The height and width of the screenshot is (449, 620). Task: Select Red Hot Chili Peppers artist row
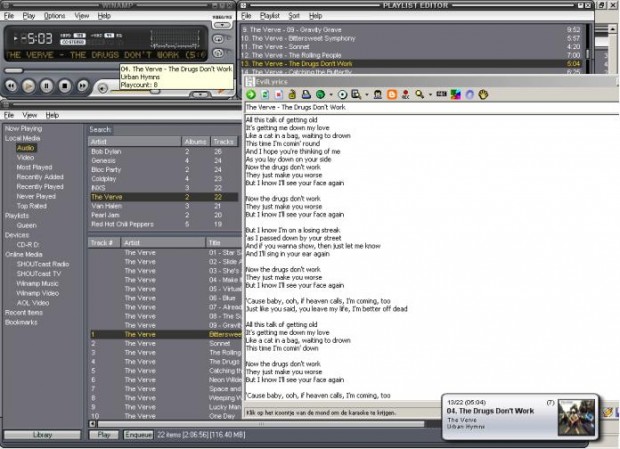click(x=164, y=224)
